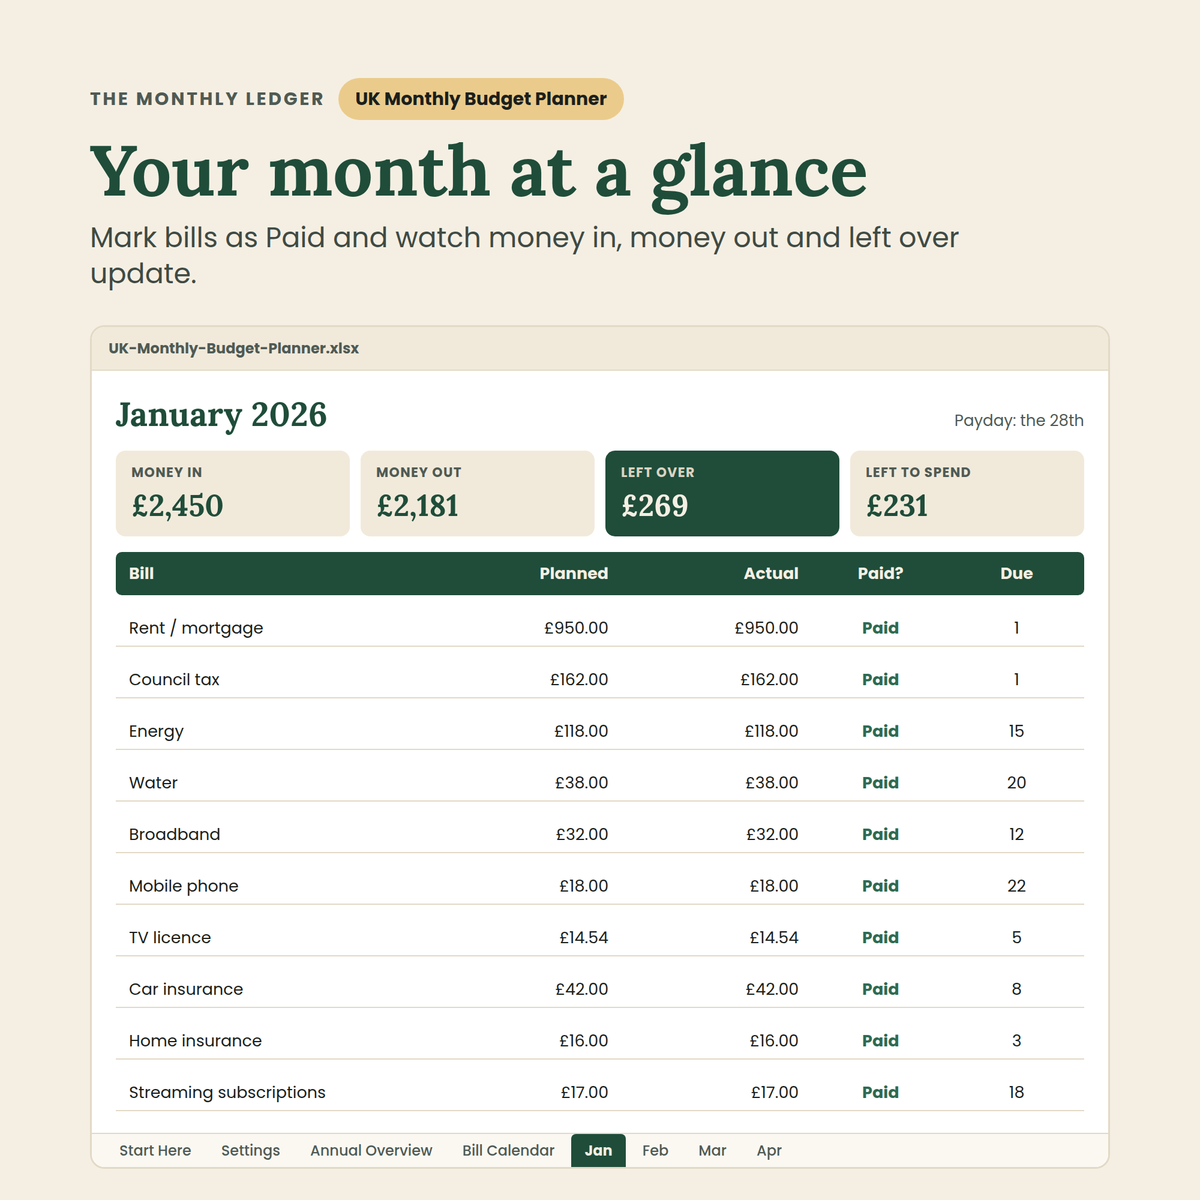
Task: Click the Due column header
Action: pyautogui.click(x=1016, y=573)
